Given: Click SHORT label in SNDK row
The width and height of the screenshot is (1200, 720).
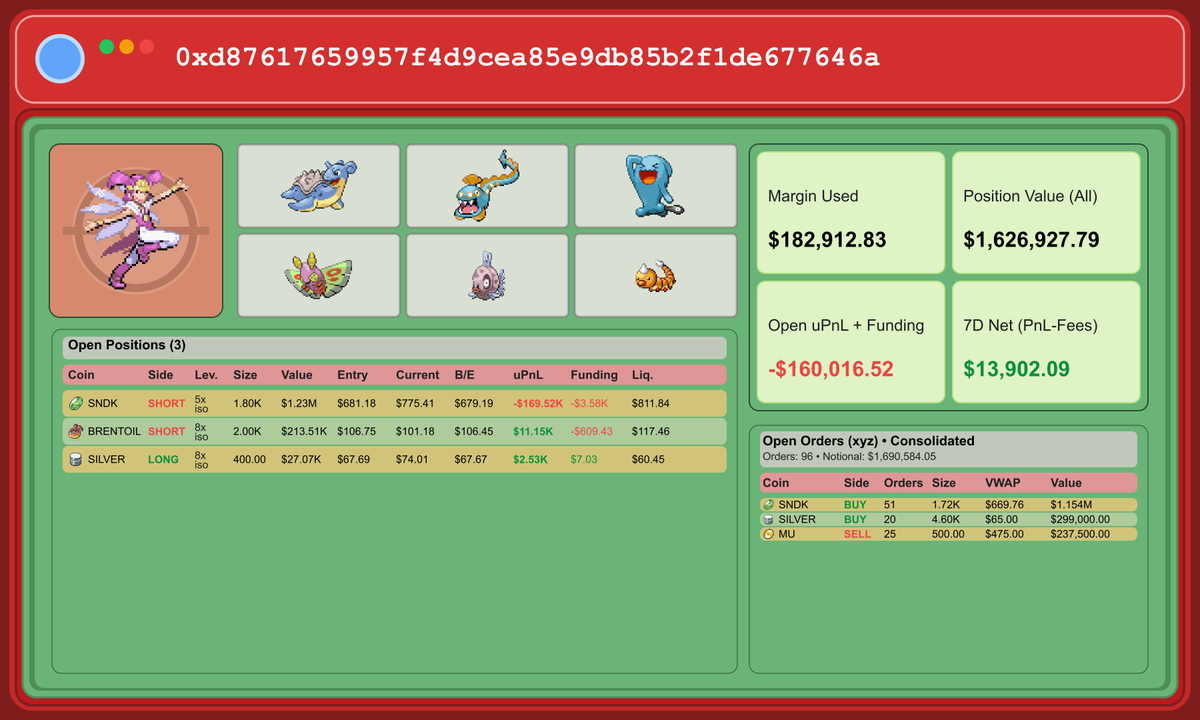Looking at the screenshot, I should [166, 403].
